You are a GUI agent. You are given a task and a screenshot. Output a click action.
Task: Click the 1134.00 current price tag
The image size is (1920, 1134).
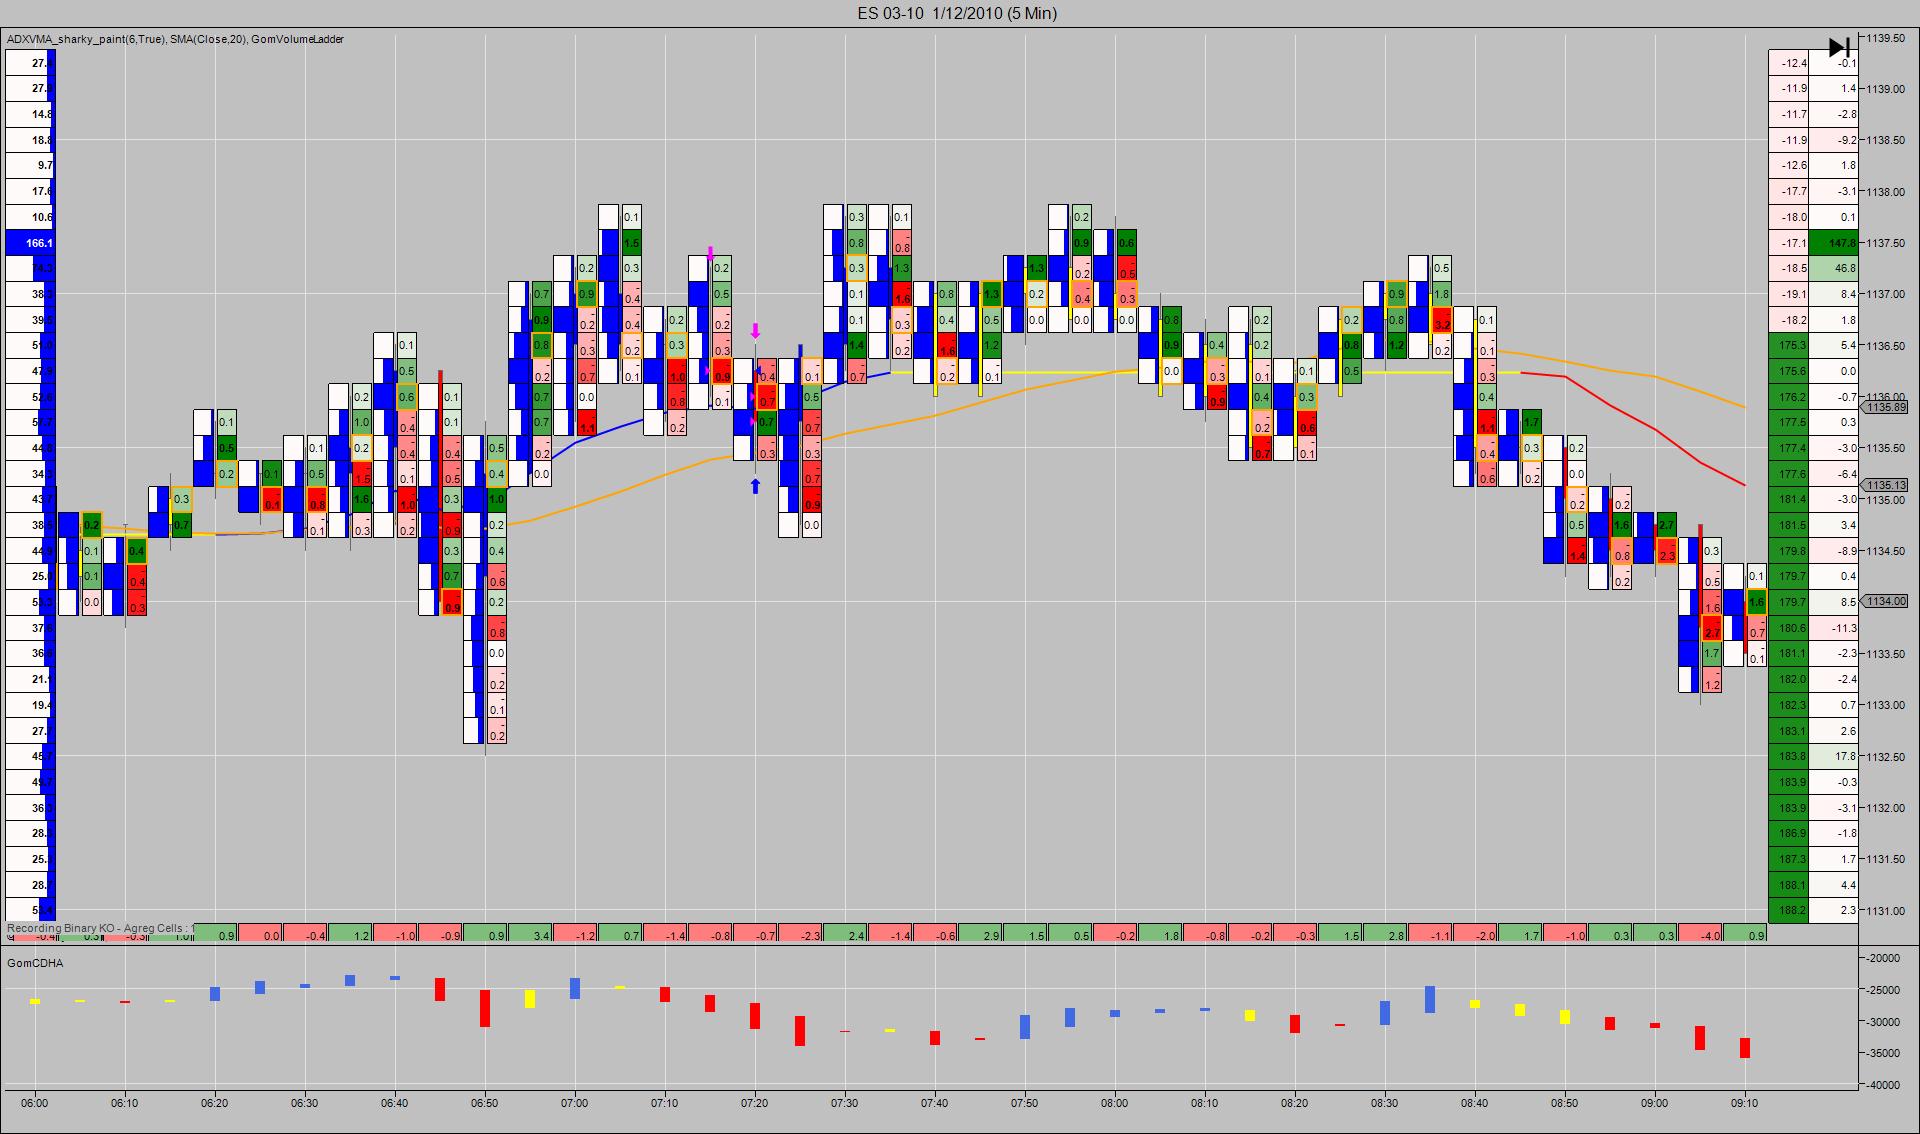pos(1885,601)
